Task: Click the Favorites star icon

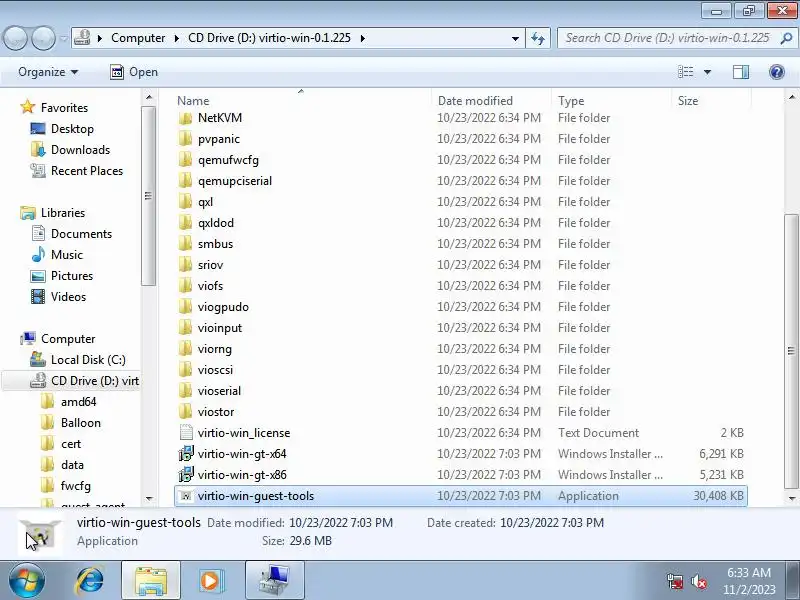Action: [x=27, y=107]
